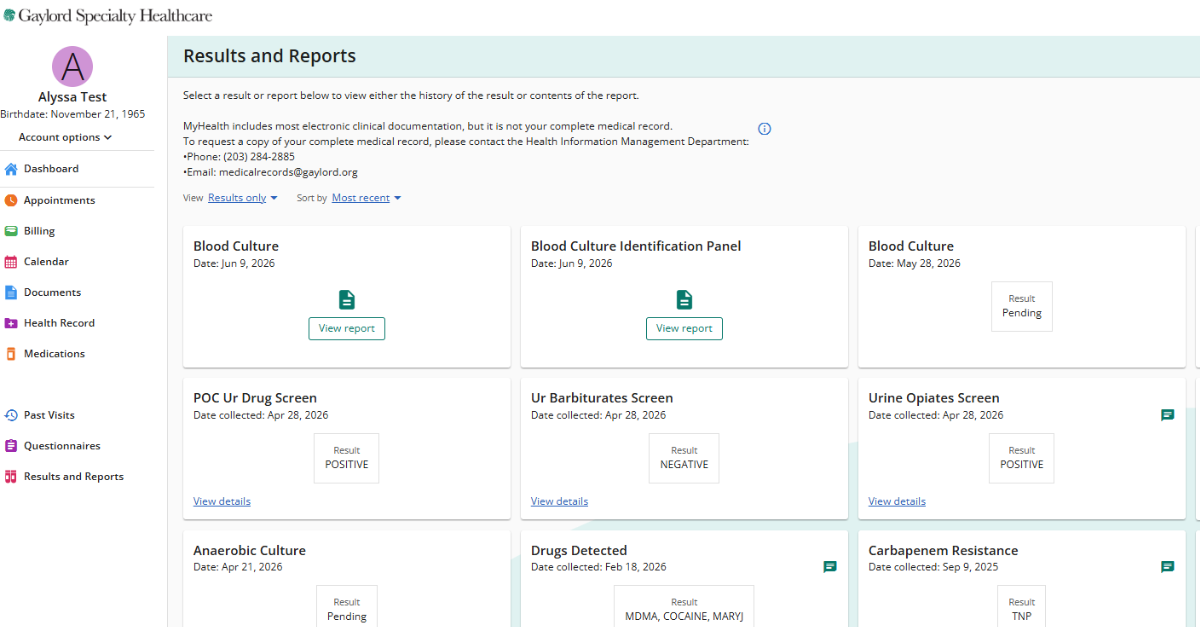1200x627 pixels.
Task: Click Pending result on Anaerobic Culture card
Action: tap(347, 606)
